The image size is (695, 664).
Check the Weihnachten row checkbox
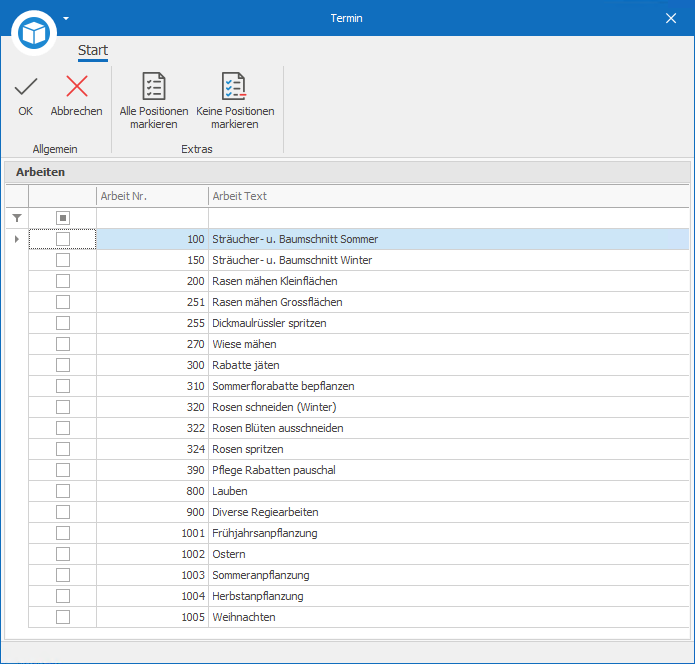[x=63, y=617]
